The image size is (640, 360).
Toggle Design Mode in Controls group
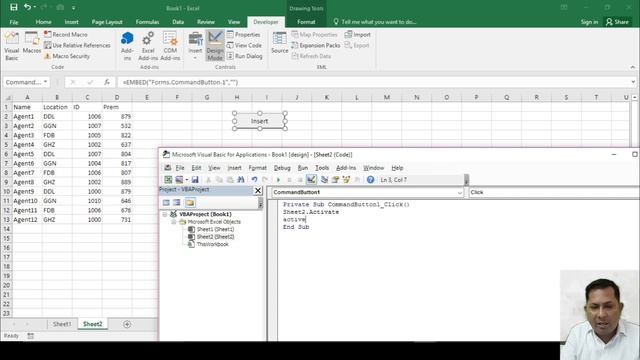215,46
